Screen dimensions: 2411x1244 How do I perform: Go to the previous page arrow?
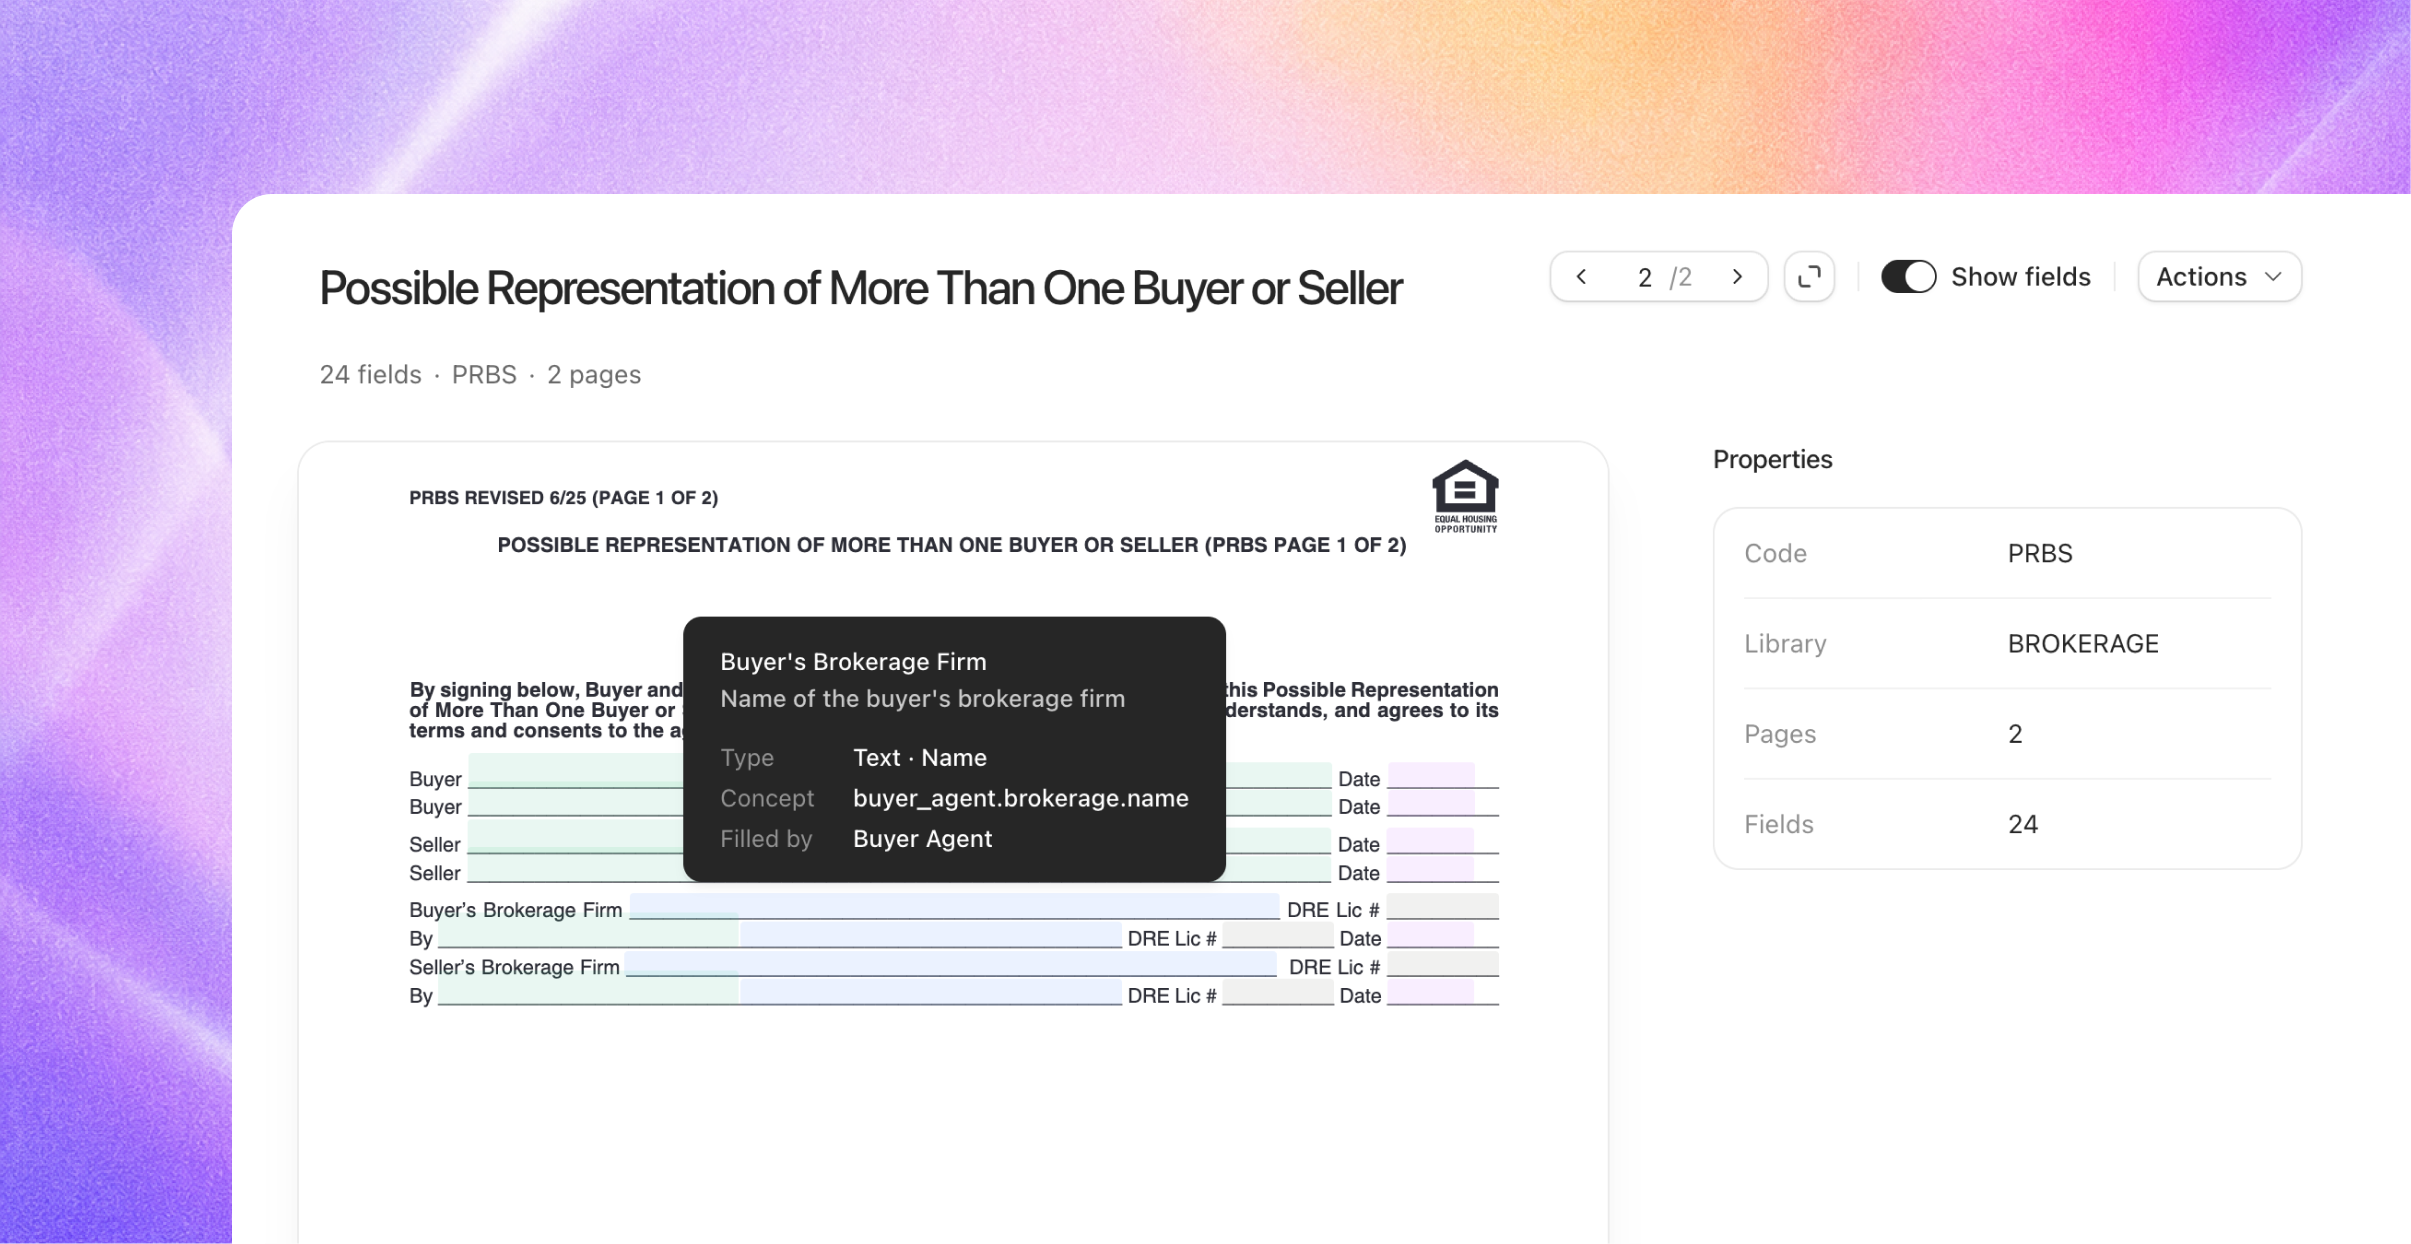pyautogui.click(x=1581, y=277)
